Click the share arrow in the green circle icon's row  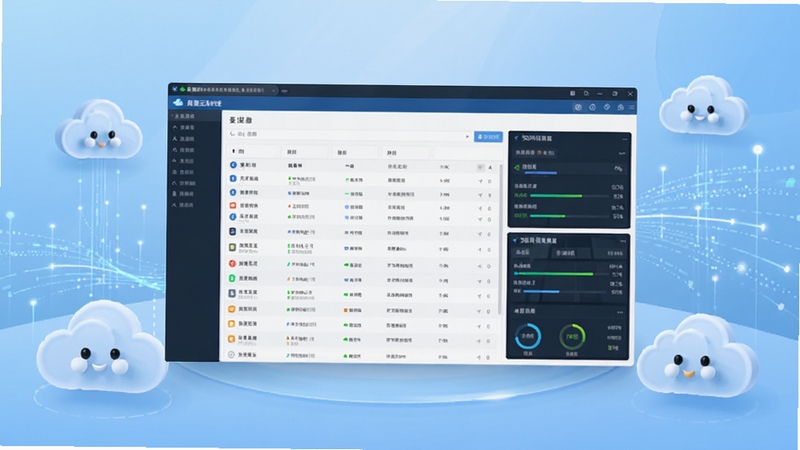tap(479, 281)
